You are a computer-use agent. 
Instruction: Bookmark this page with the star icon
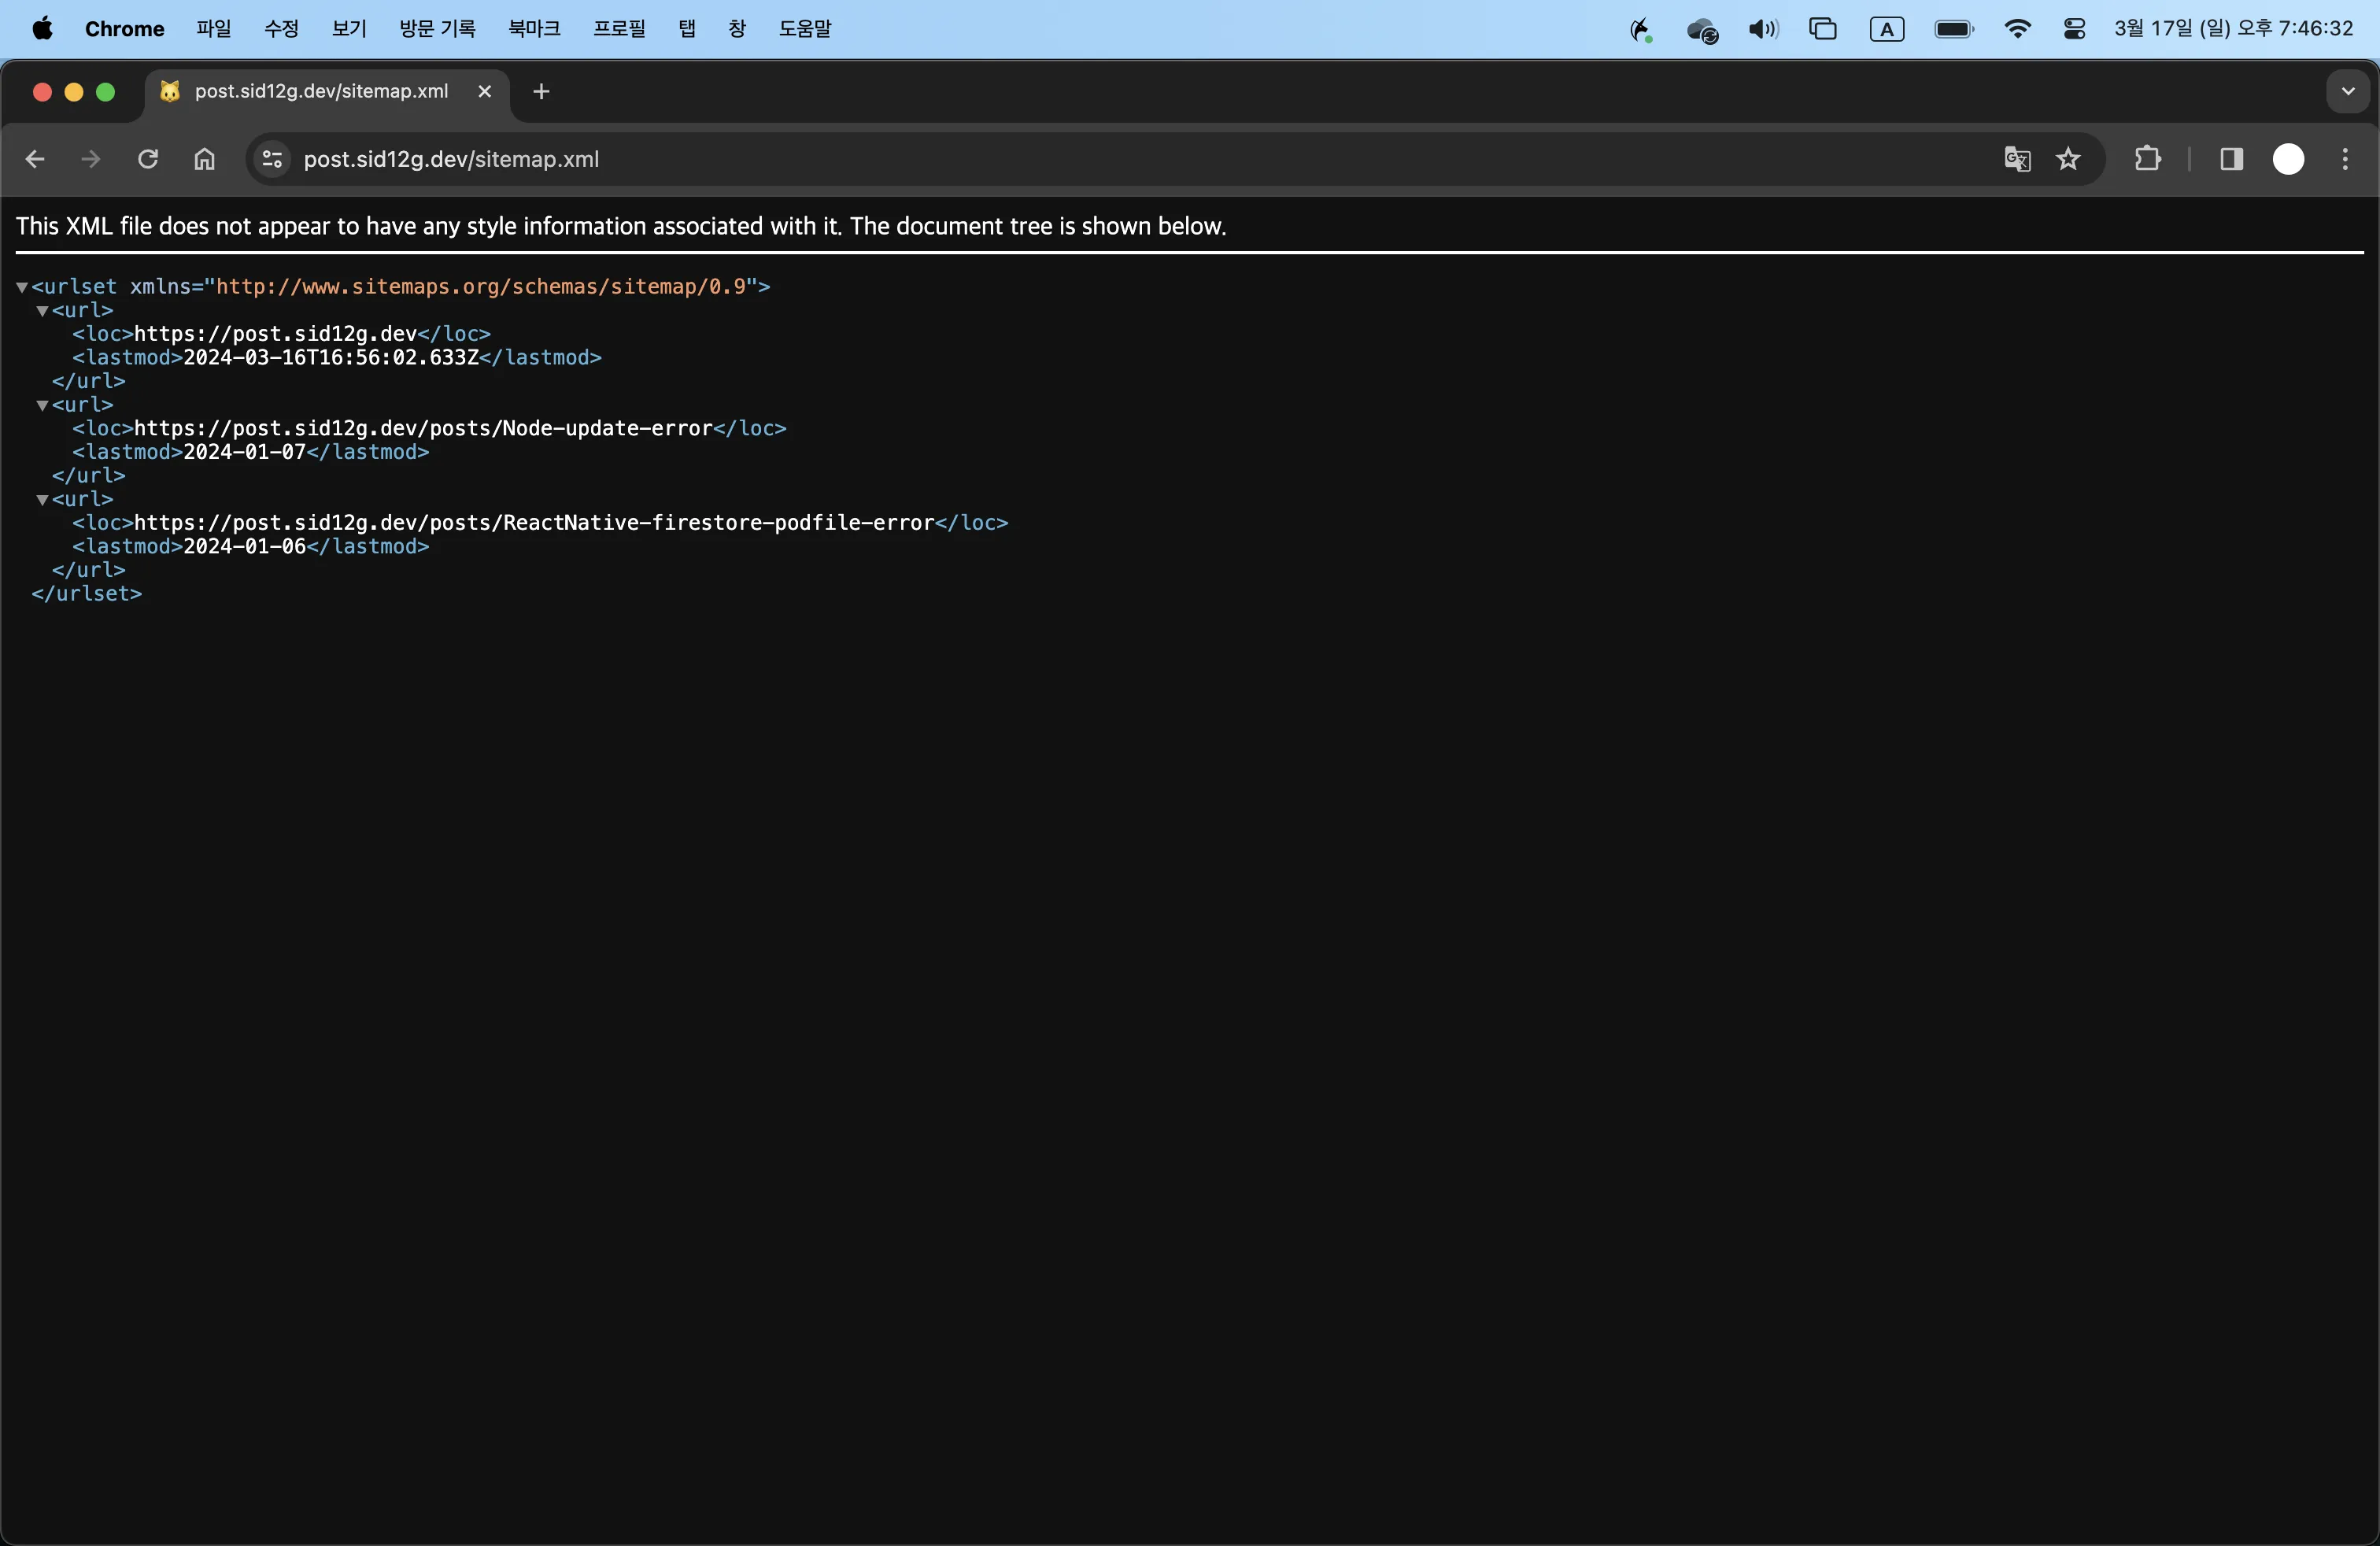click(x=2068, y=159)
